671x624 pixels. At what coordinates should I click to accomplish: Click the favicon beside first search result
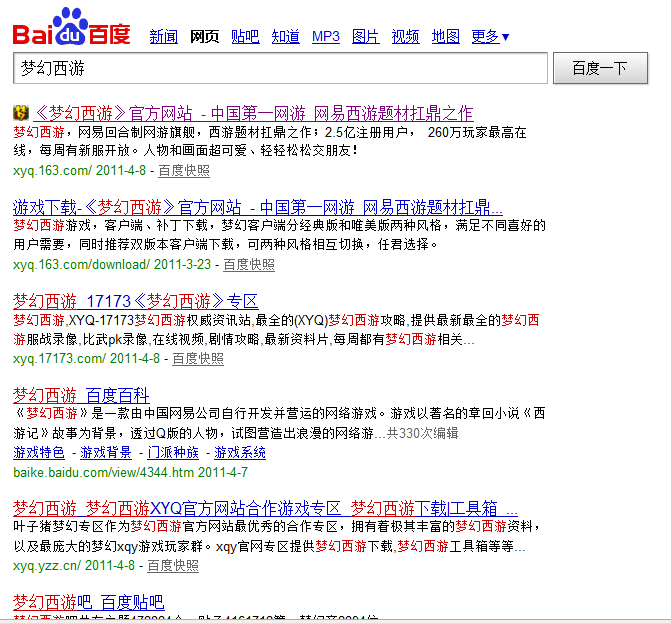tap(21, 113)
